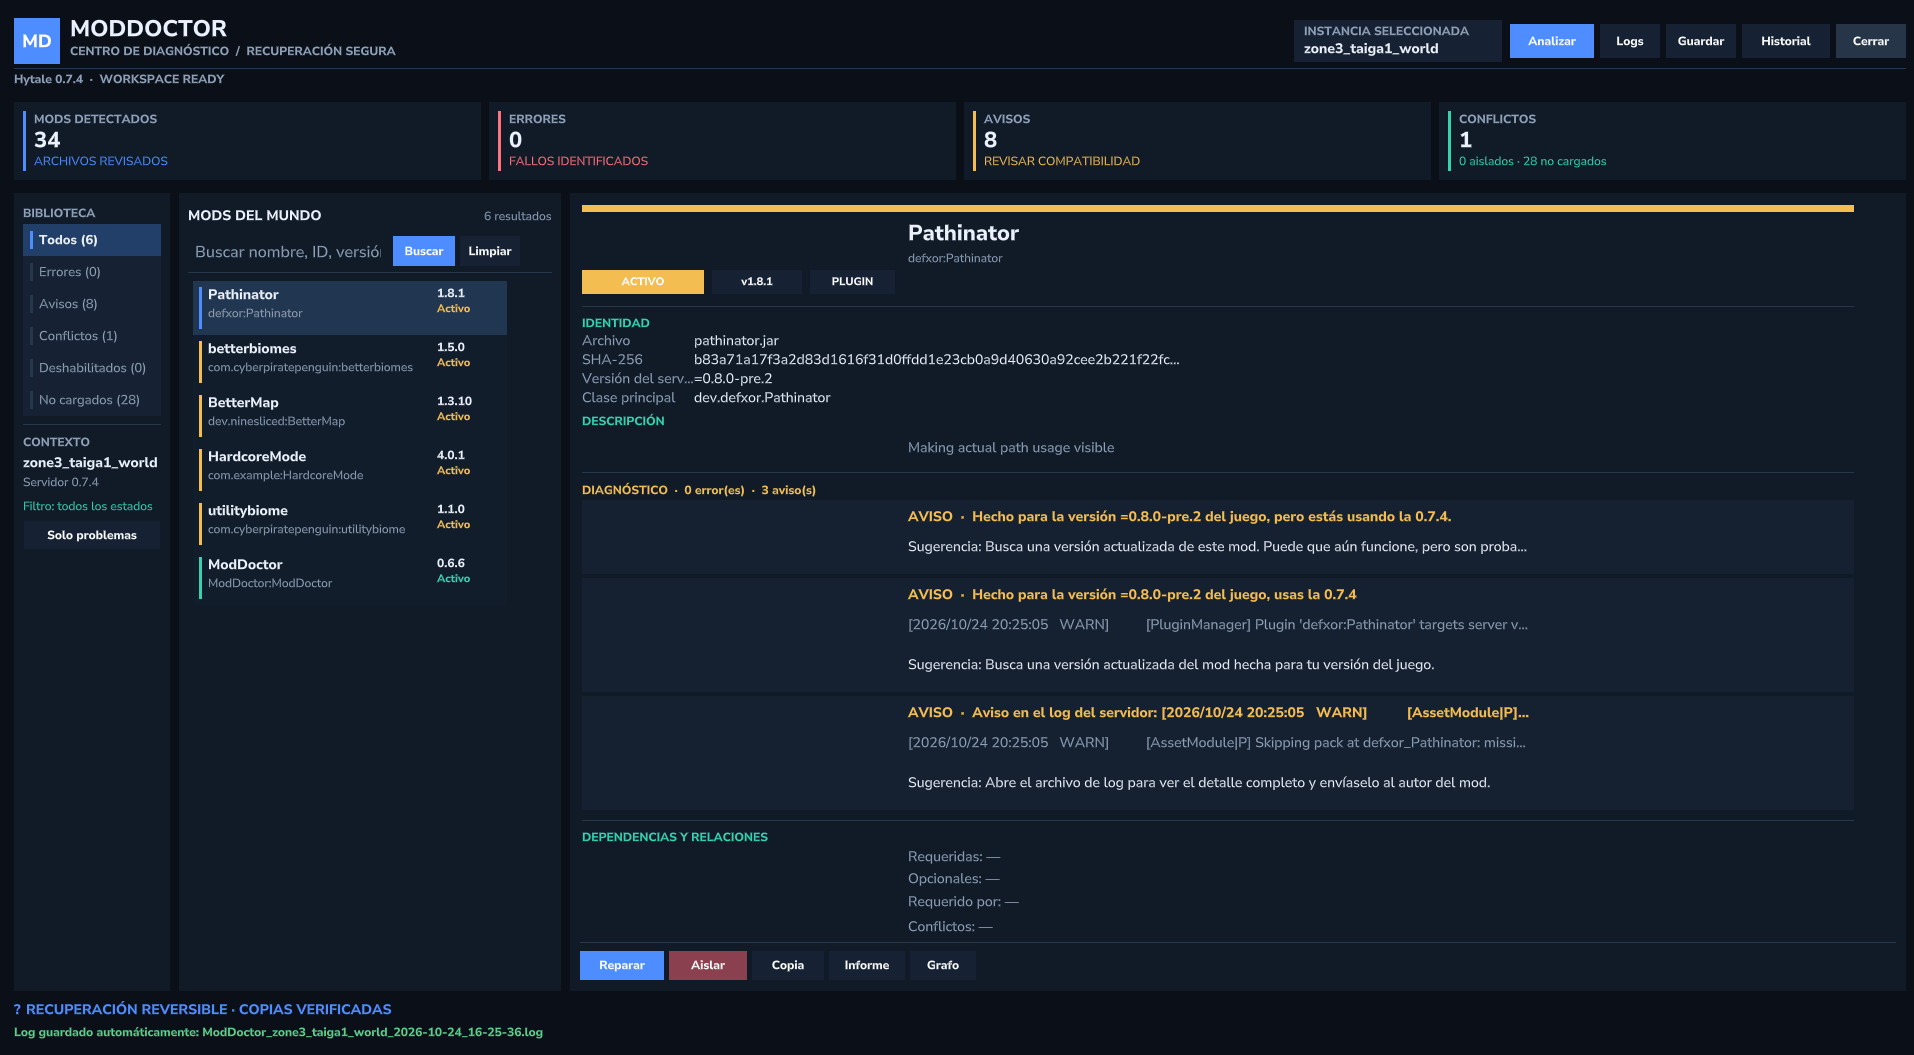
Task: Select the Errores (0) filter
Action: point(92,272)
